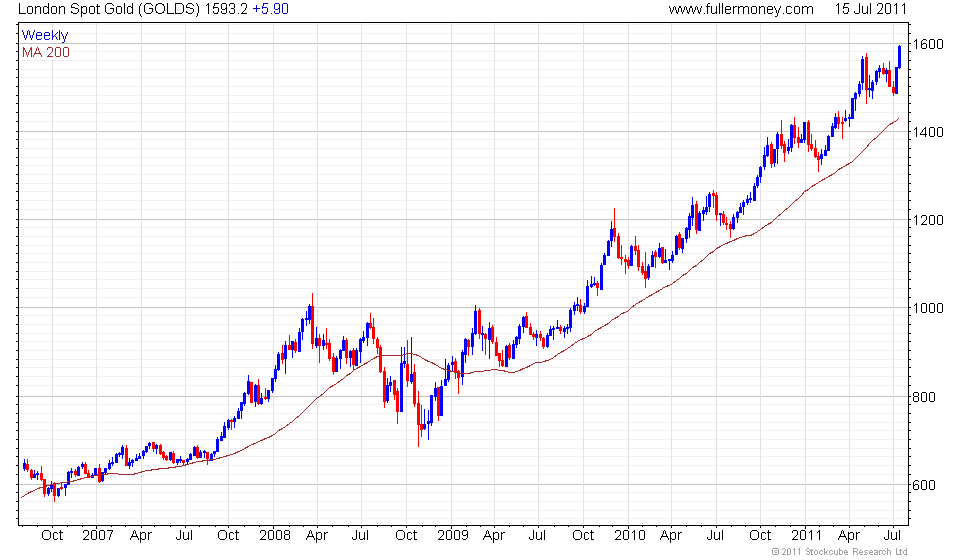The height and width of the screenshot is (560, 960).
Task: Click the first 'Oct' label before 2007
Action: (x=52, y=536)
